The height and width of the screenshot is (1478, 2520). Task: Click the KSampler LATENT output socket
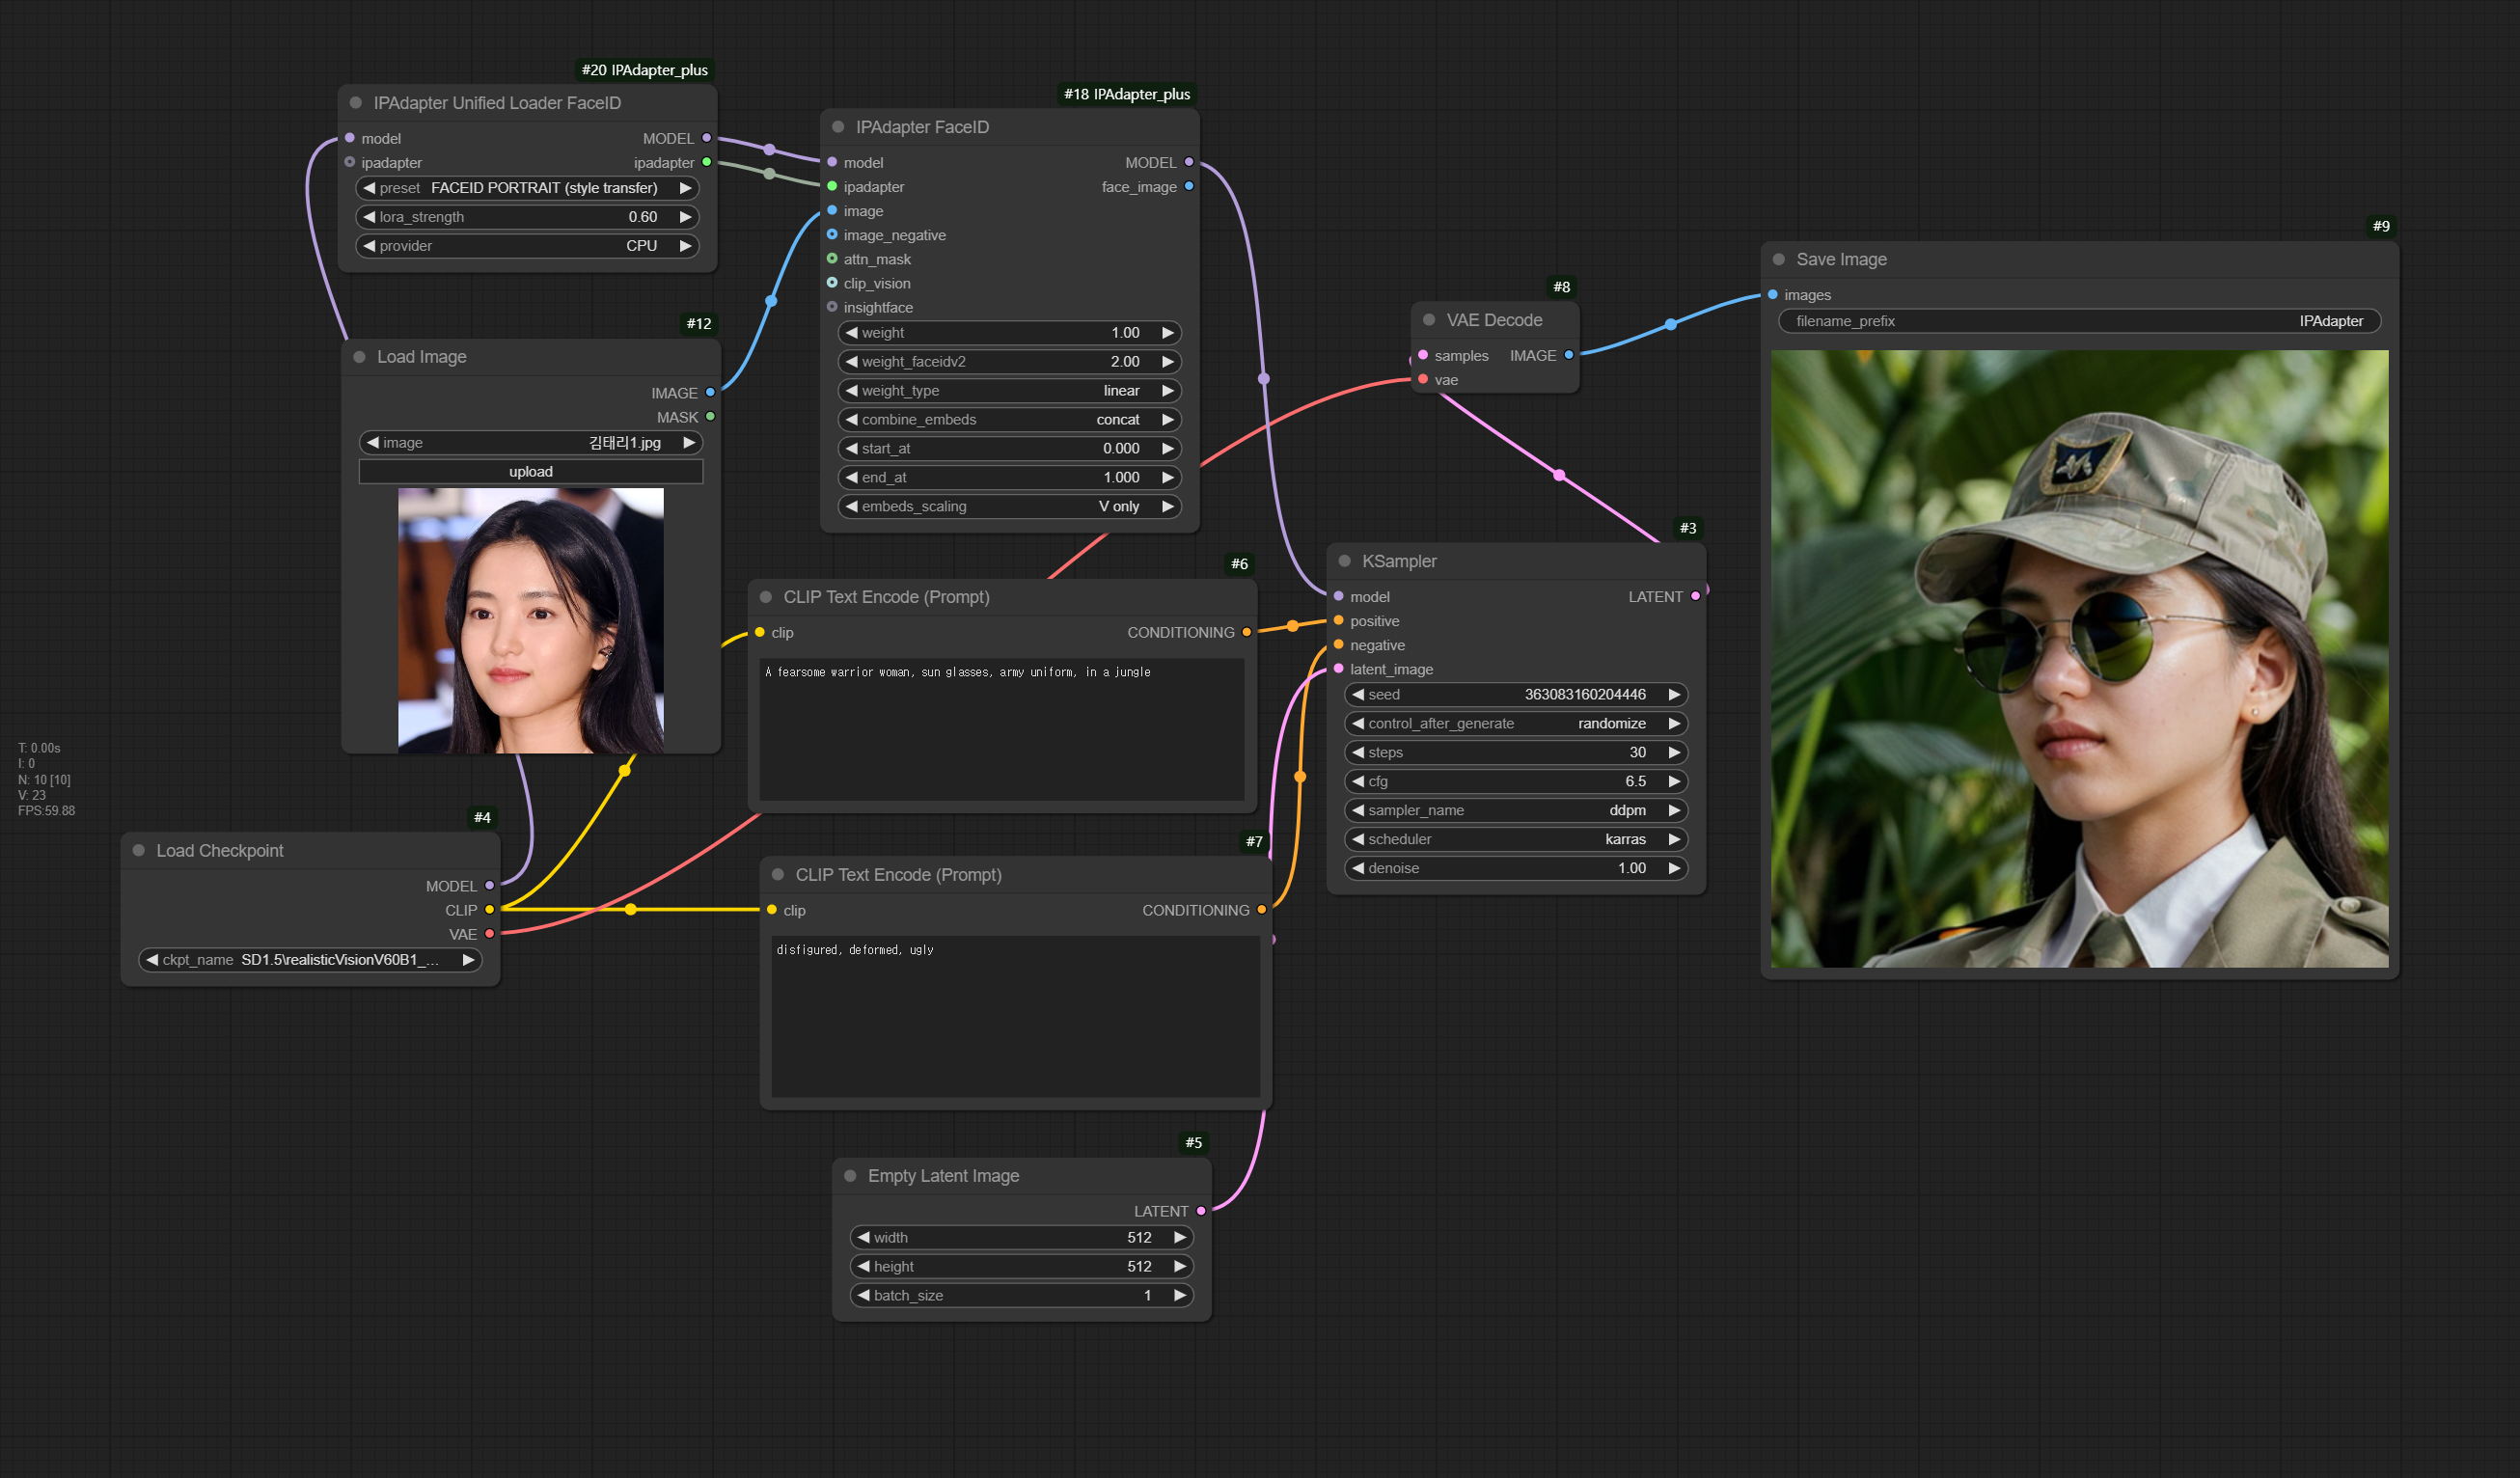click(x=1695, y=596)
